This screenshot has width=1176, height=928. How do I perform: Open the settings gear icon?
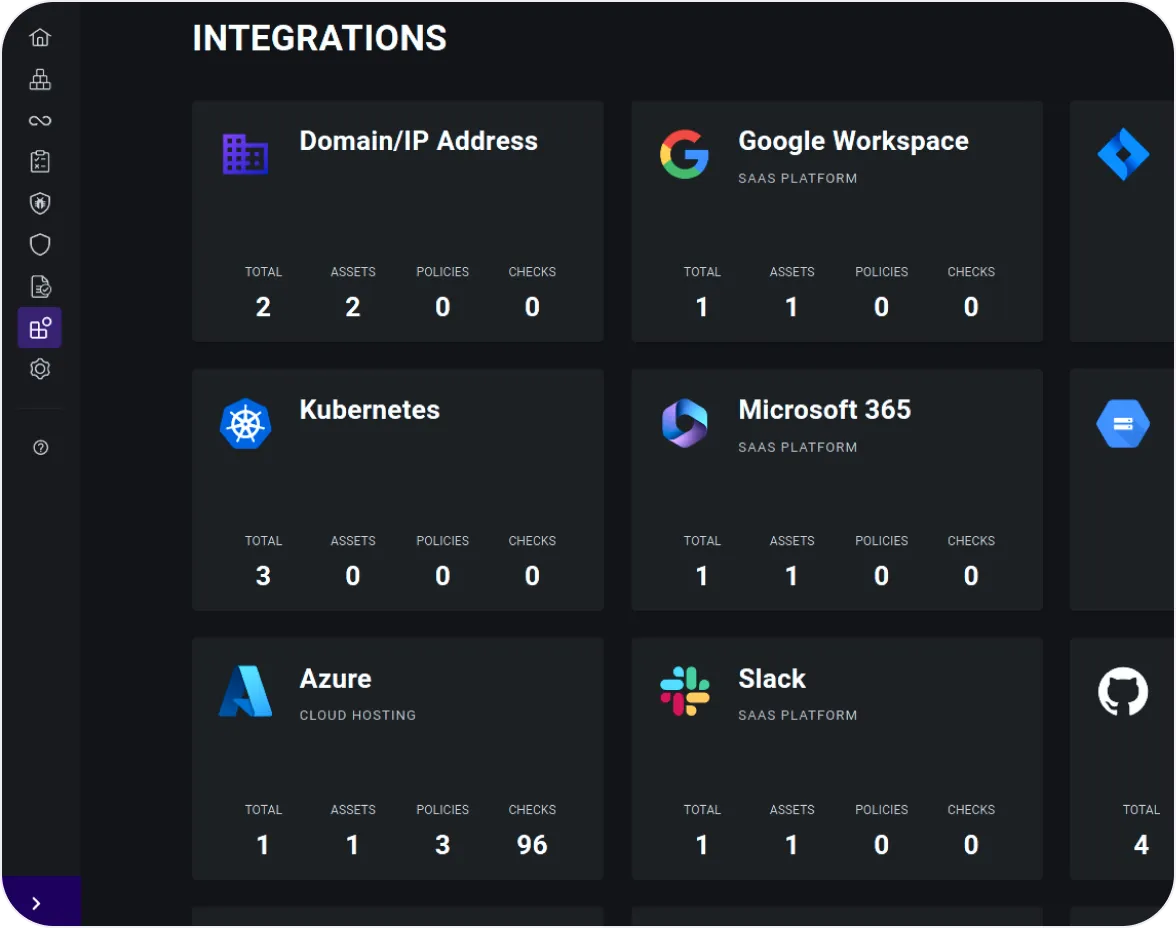pos(40,369)
